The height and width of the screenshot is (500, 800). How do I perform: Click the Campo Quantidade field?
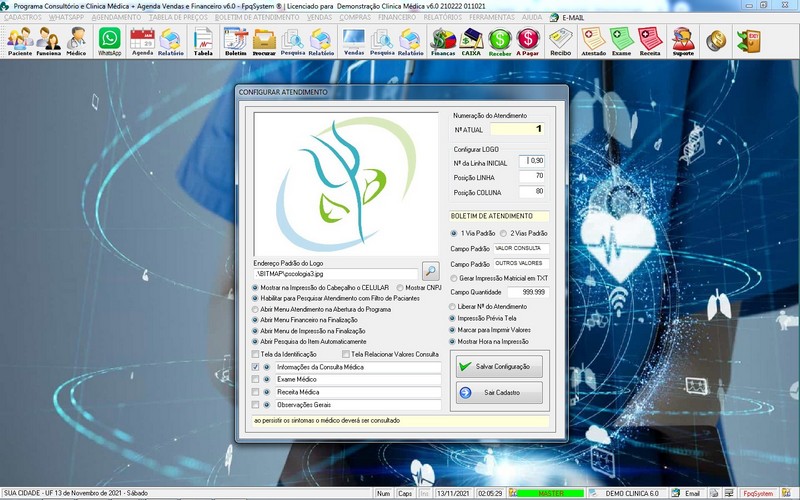tap(528, 292)
